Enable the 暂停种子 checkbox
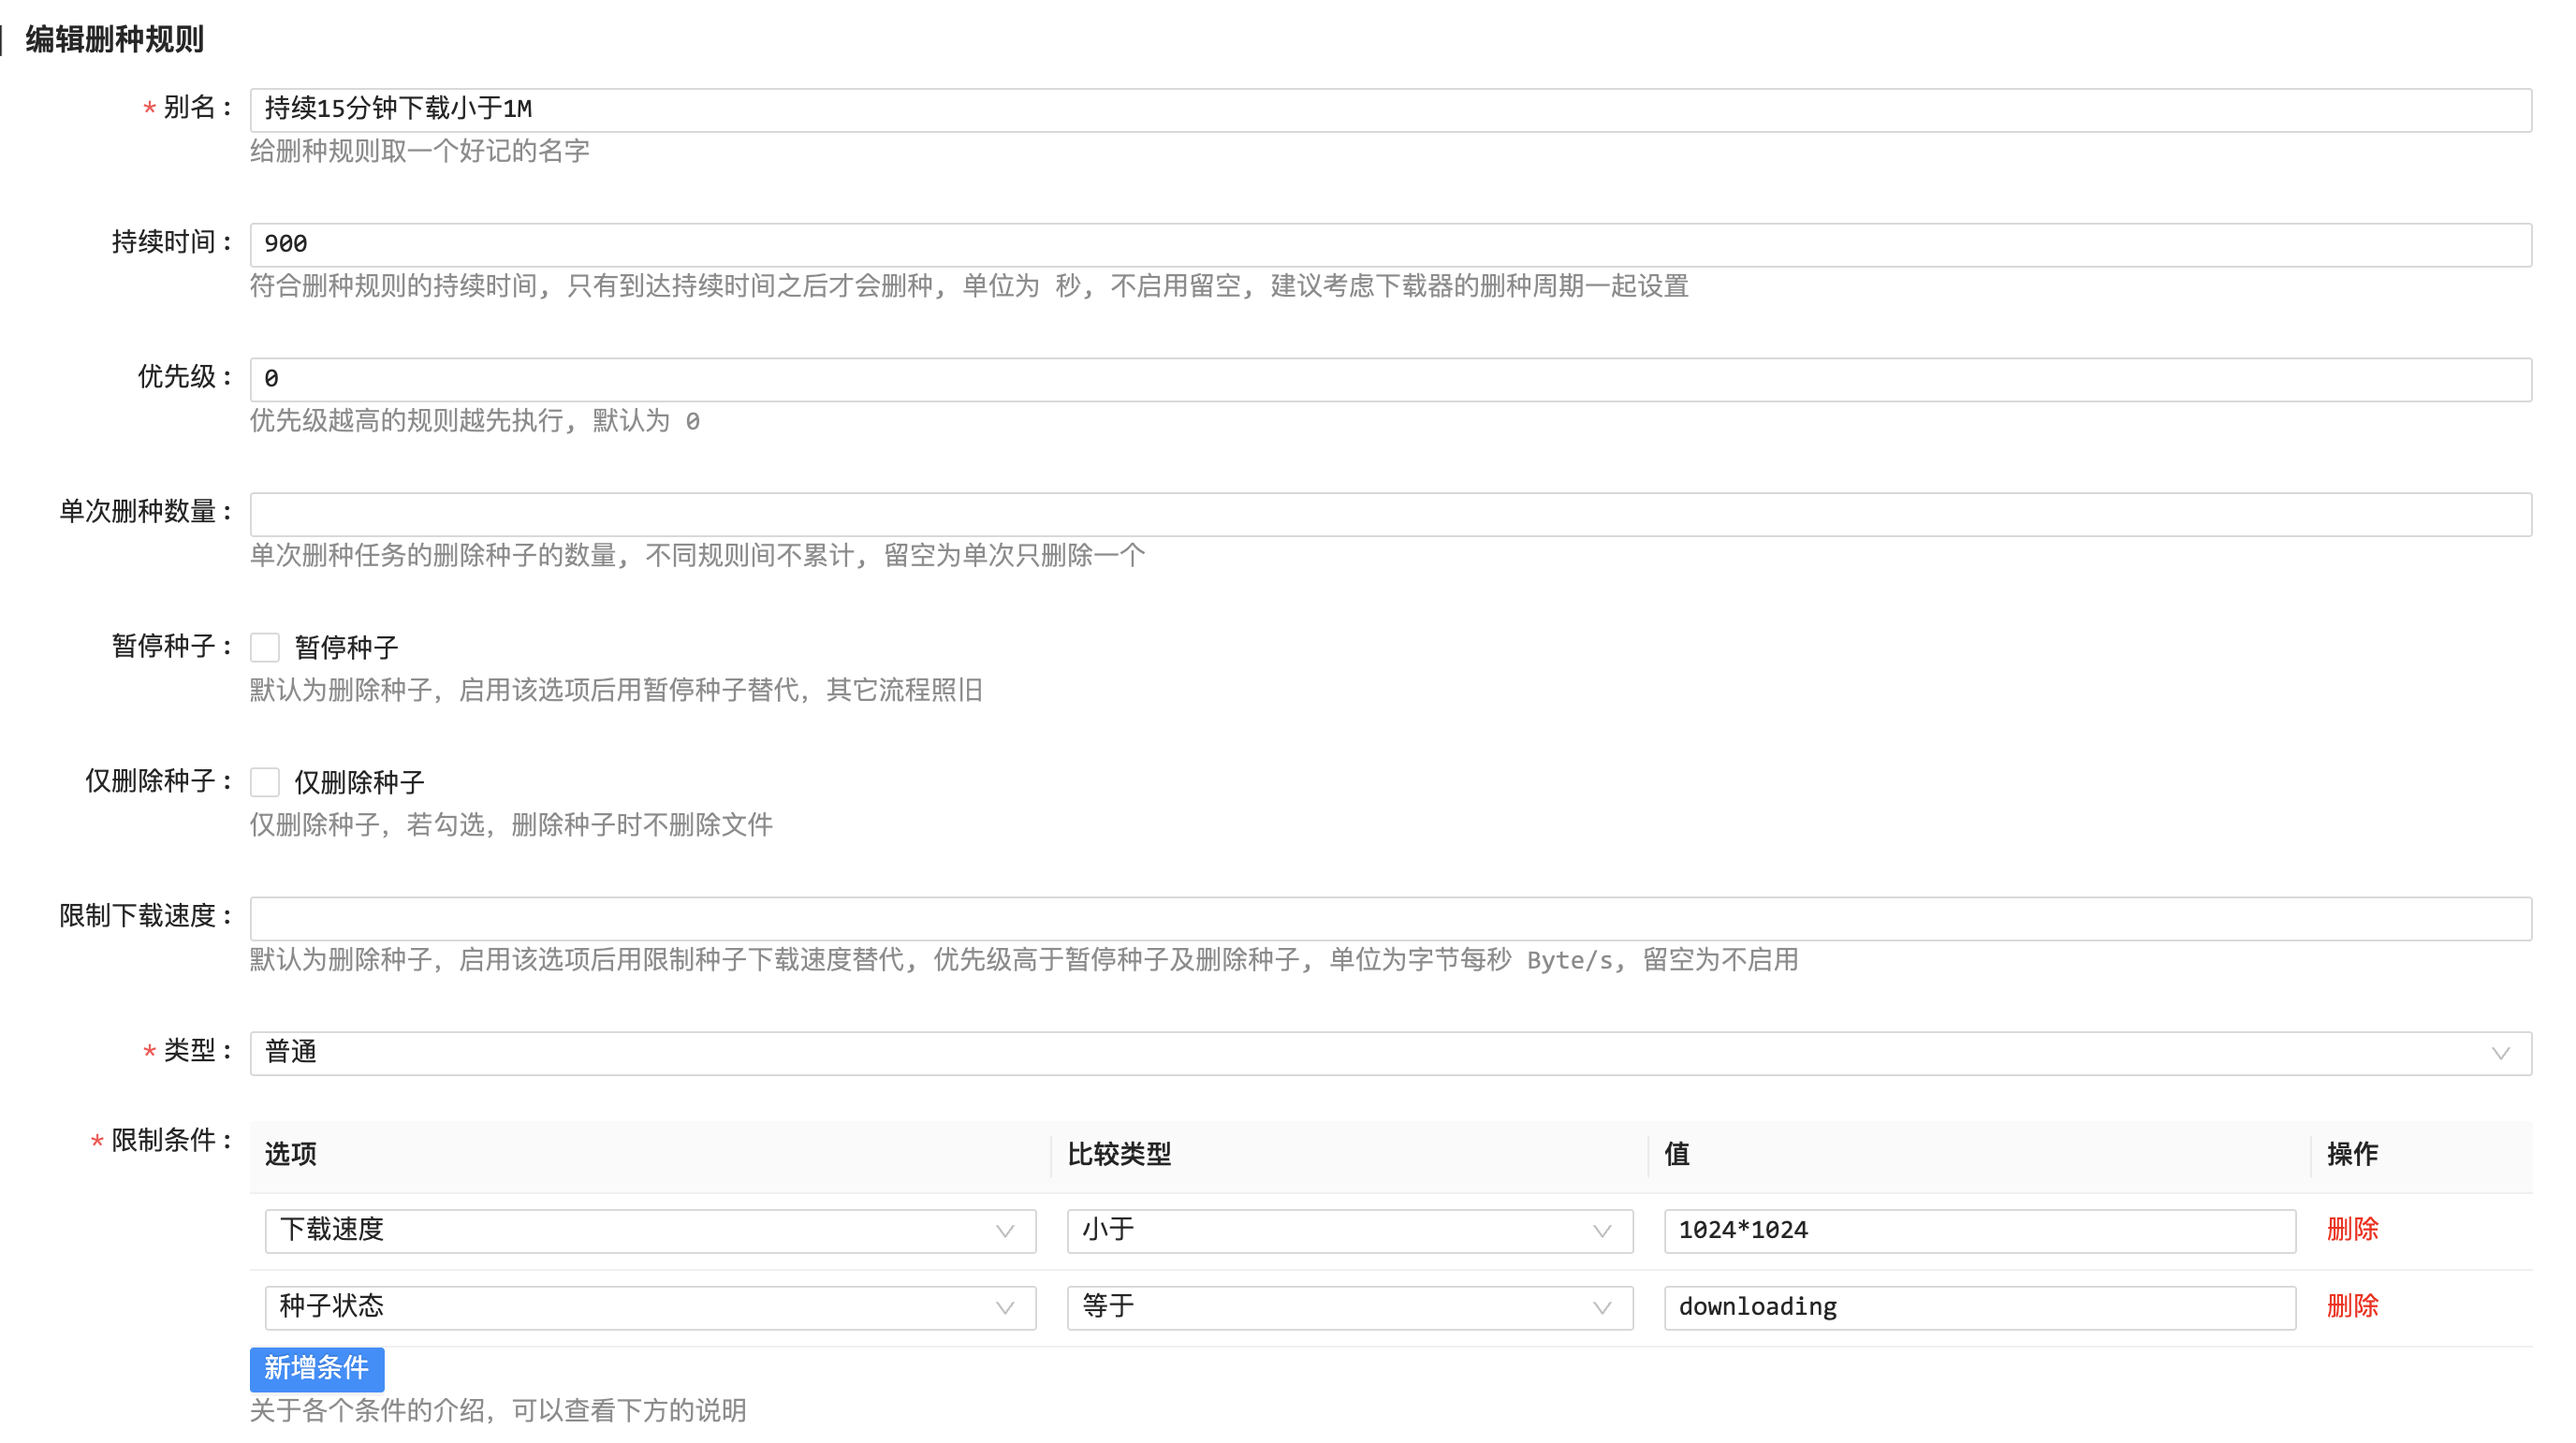The width and height of the screenshot is (2576, 1443). 265,647
